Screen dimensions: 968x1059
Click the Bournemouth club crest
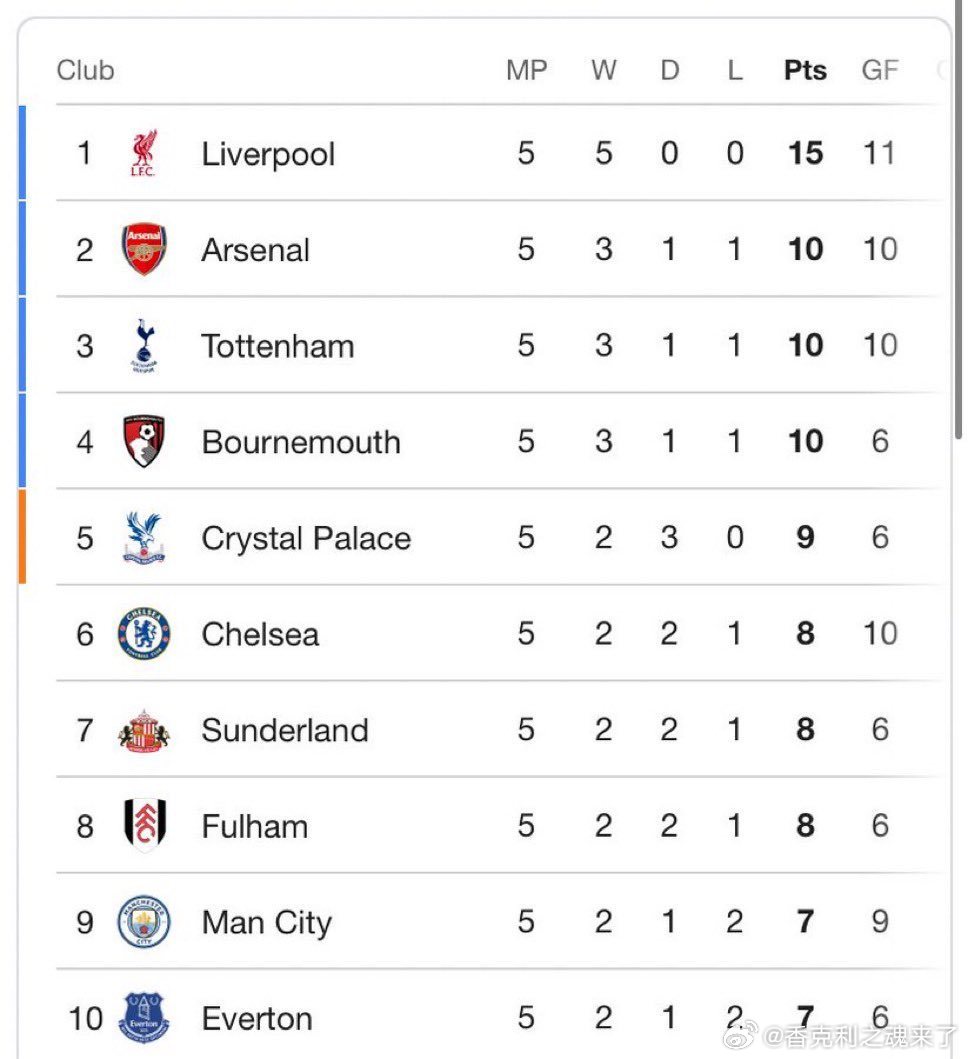(x=144, y=442)
